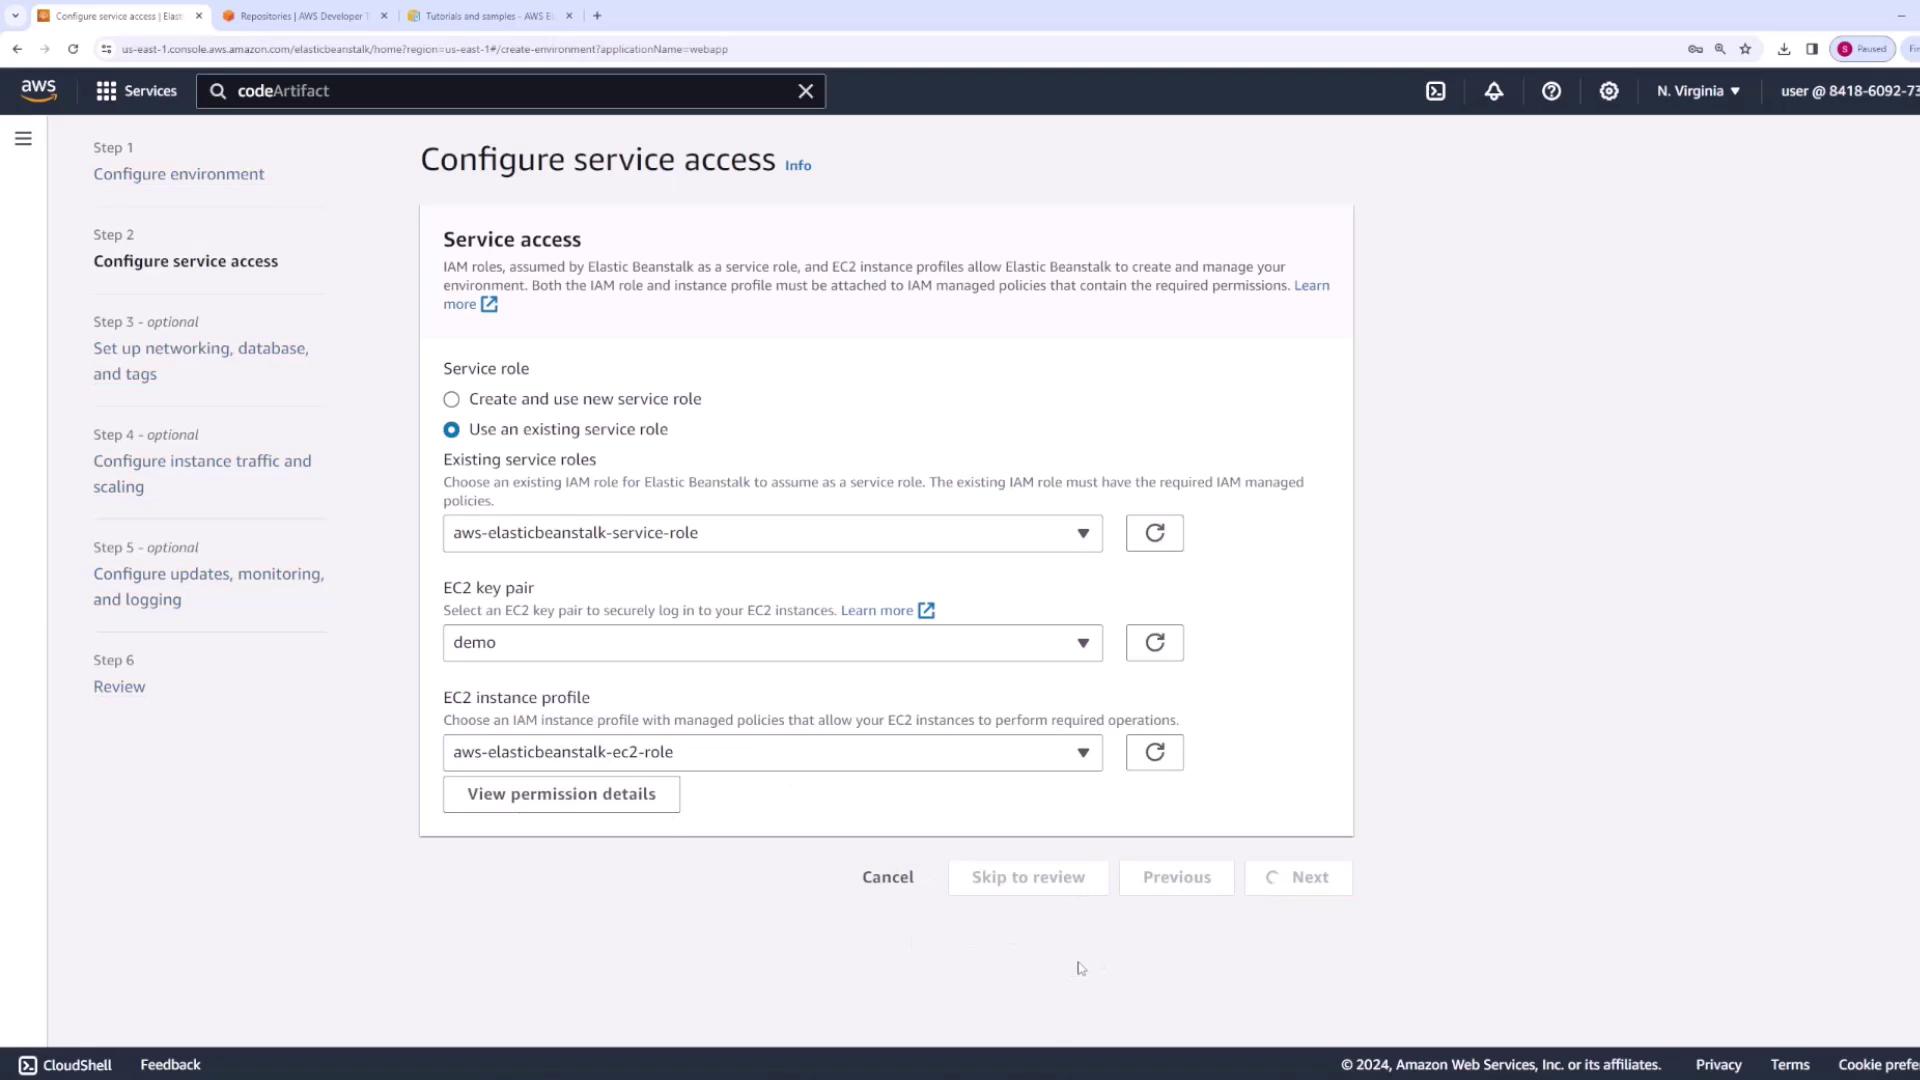Open the Services menu

pos(136,91)
